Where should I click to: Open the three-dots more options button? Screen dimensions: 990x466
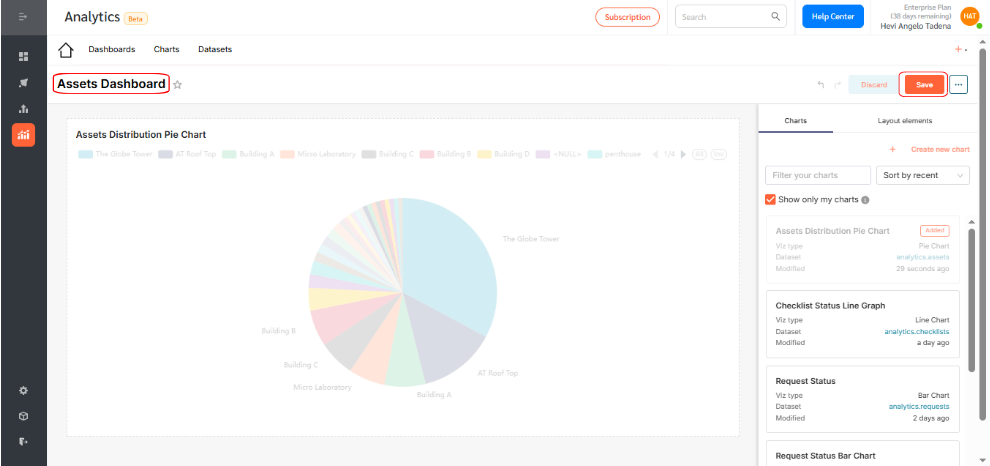[958, 85]
